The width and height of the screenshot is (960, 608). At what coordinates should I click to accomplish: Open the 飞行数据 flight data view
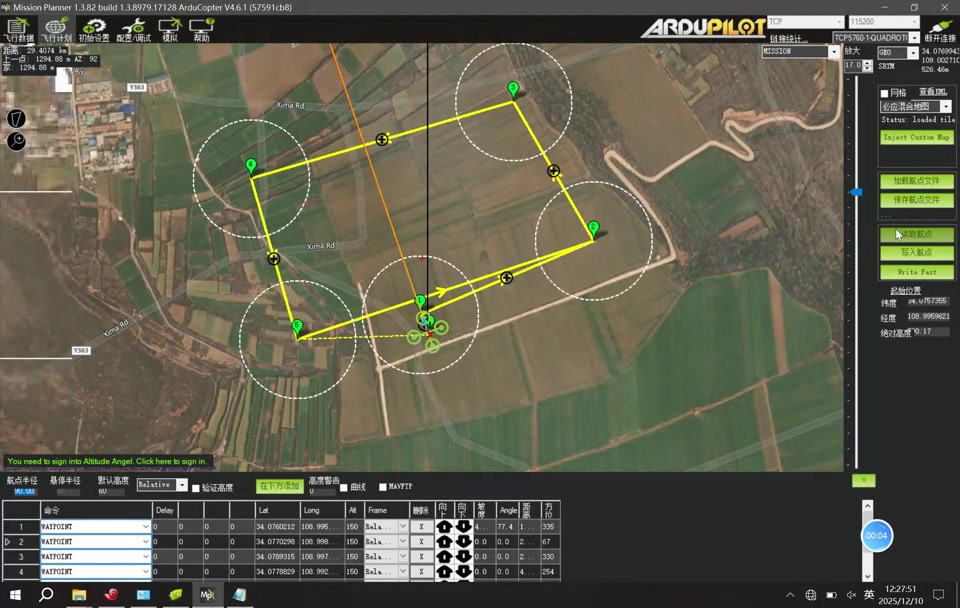pyautogui.click(x=18, y=29)
